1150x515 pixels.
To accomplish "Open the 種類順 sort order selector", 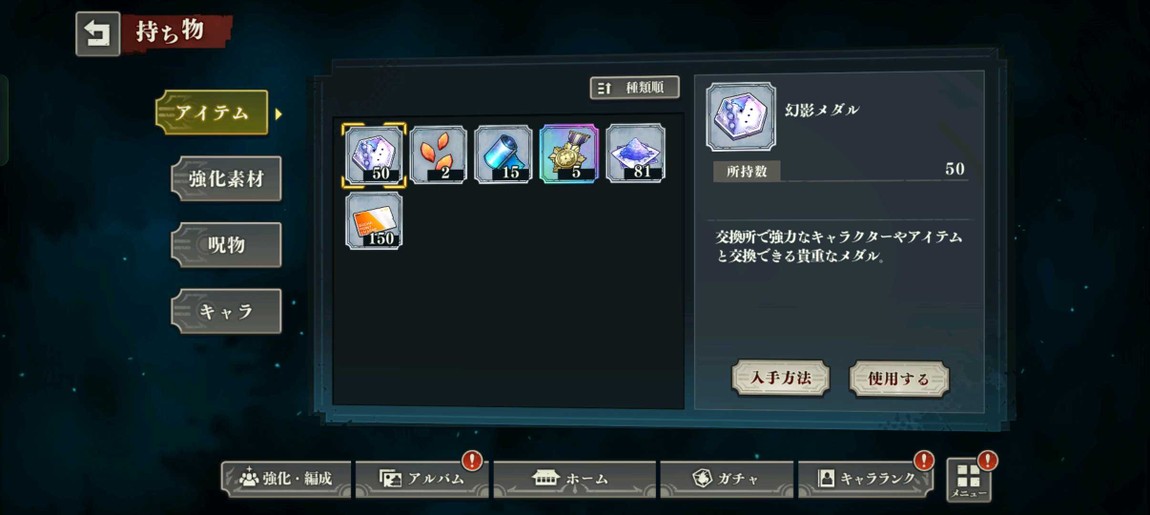I will pyautogui.click(x=634, y=88).
